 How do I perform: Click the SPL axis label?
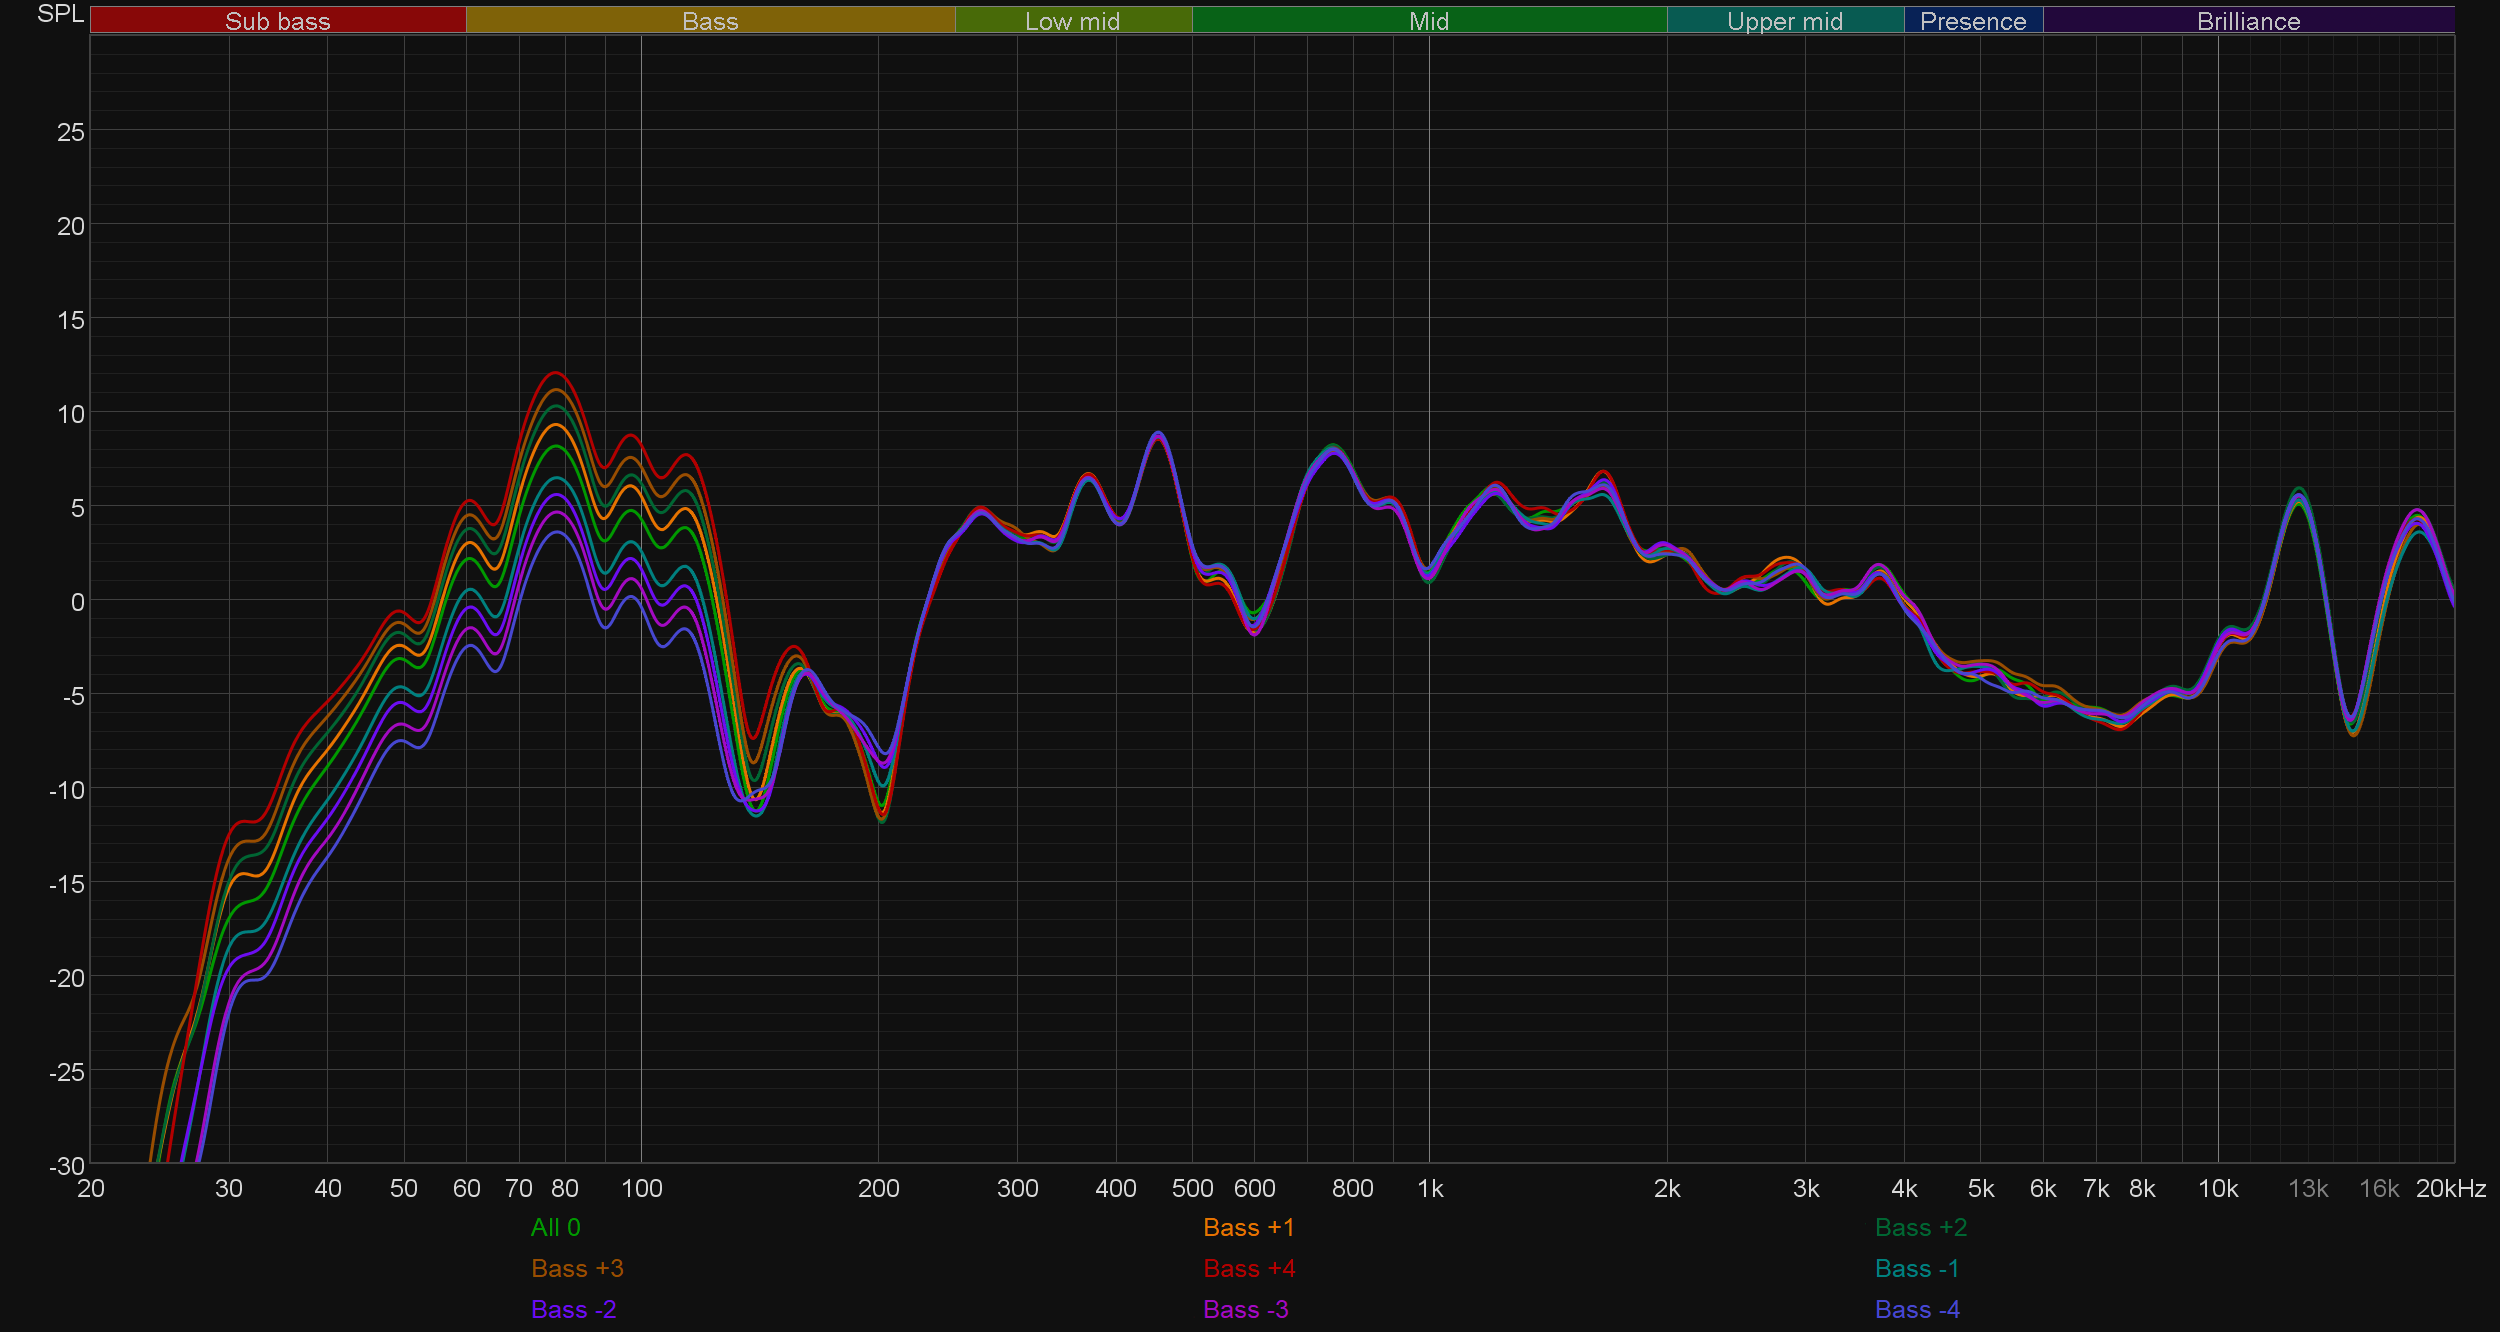60,14
